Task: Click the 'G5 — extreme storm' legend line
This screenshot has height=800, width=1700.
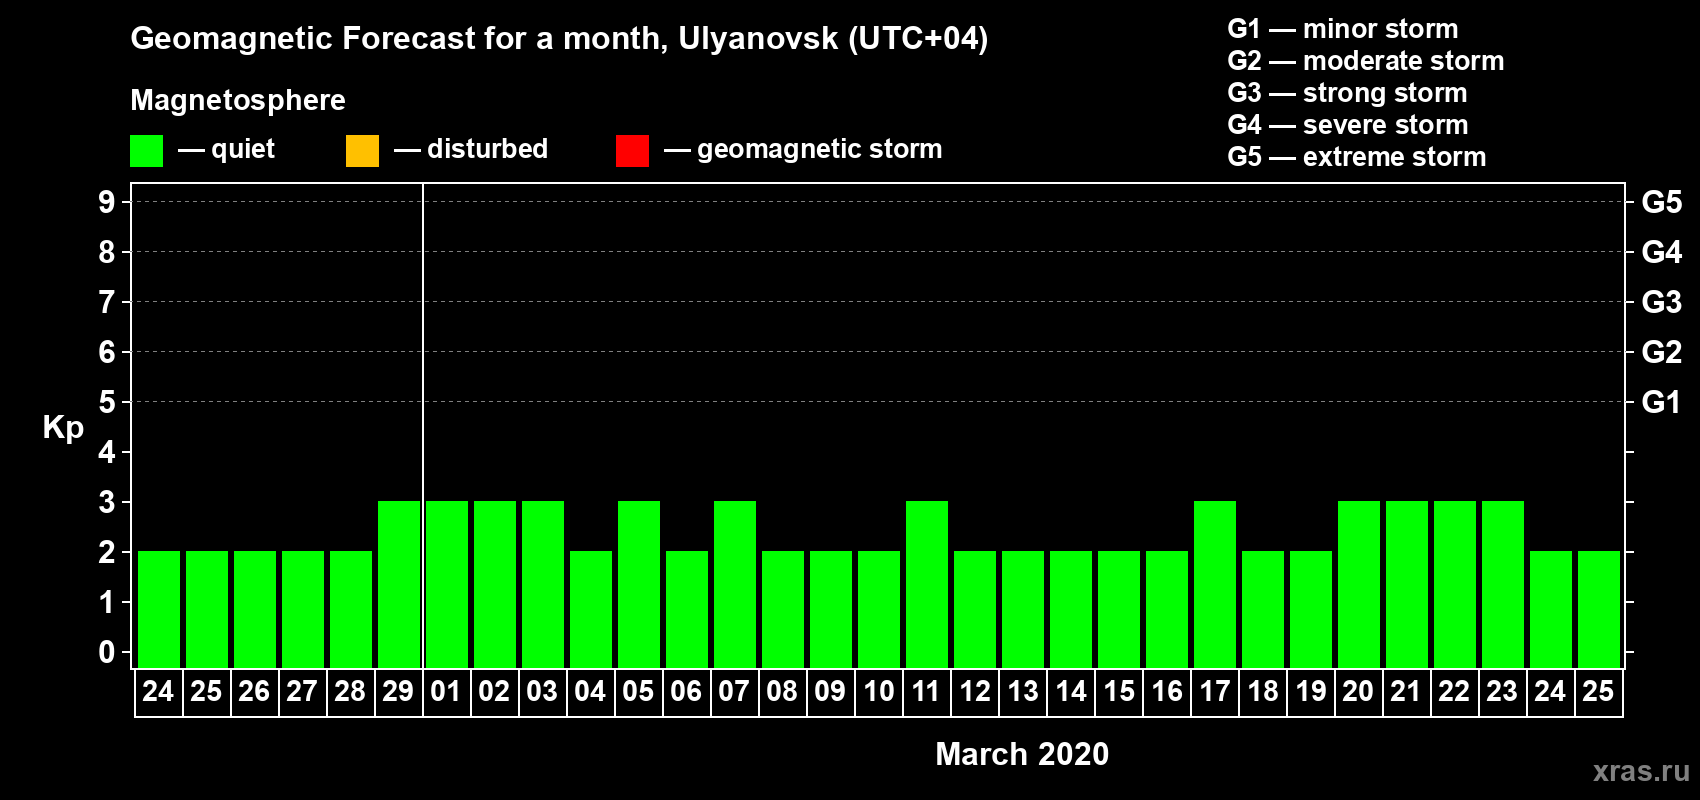Action: click(1357, 157)
